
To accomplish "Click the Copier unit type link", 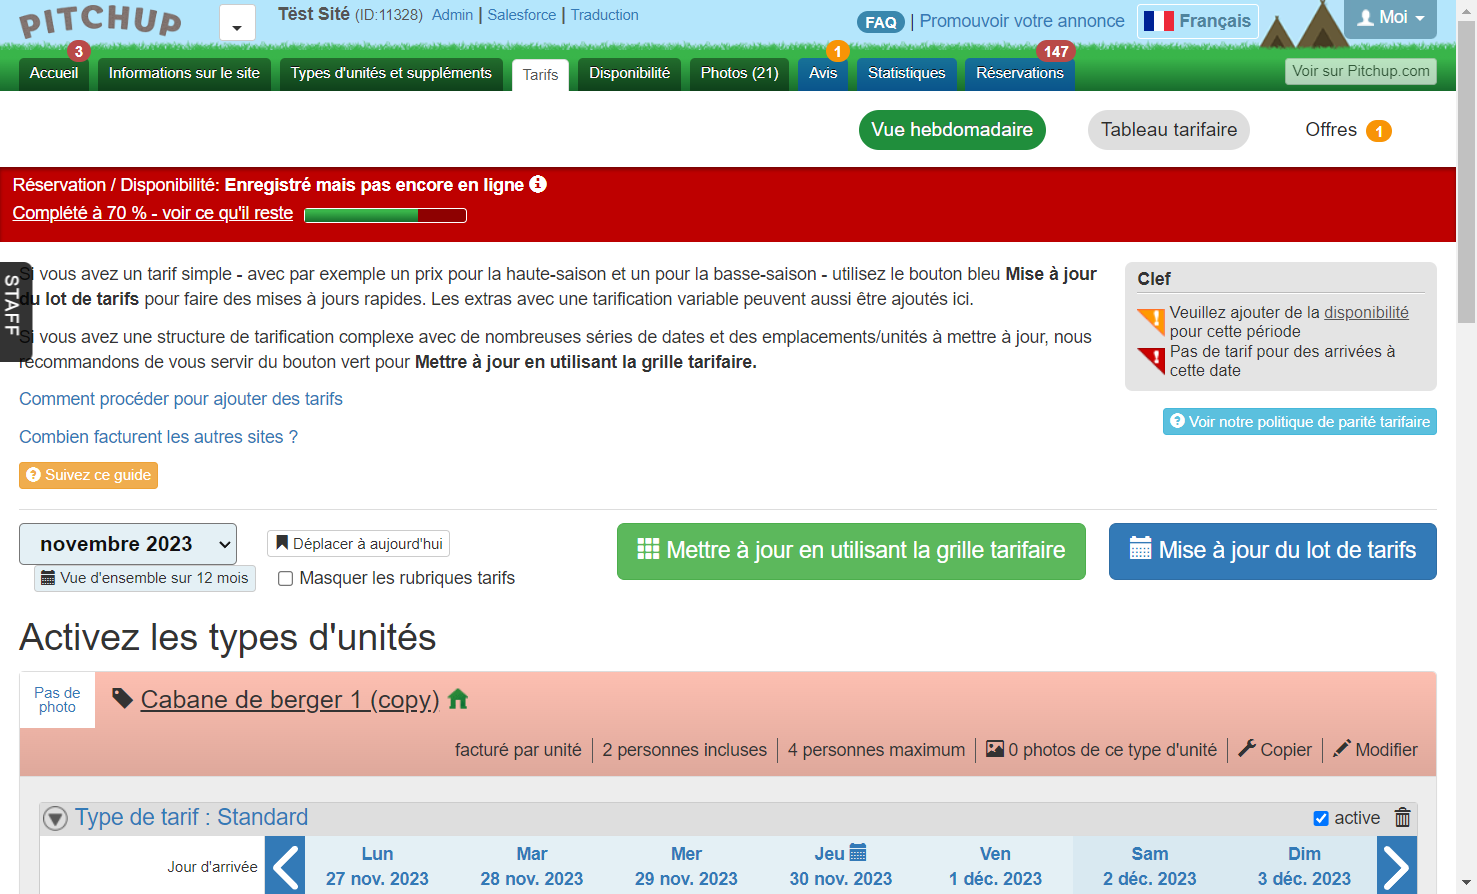I will [x=1275, y=750].
